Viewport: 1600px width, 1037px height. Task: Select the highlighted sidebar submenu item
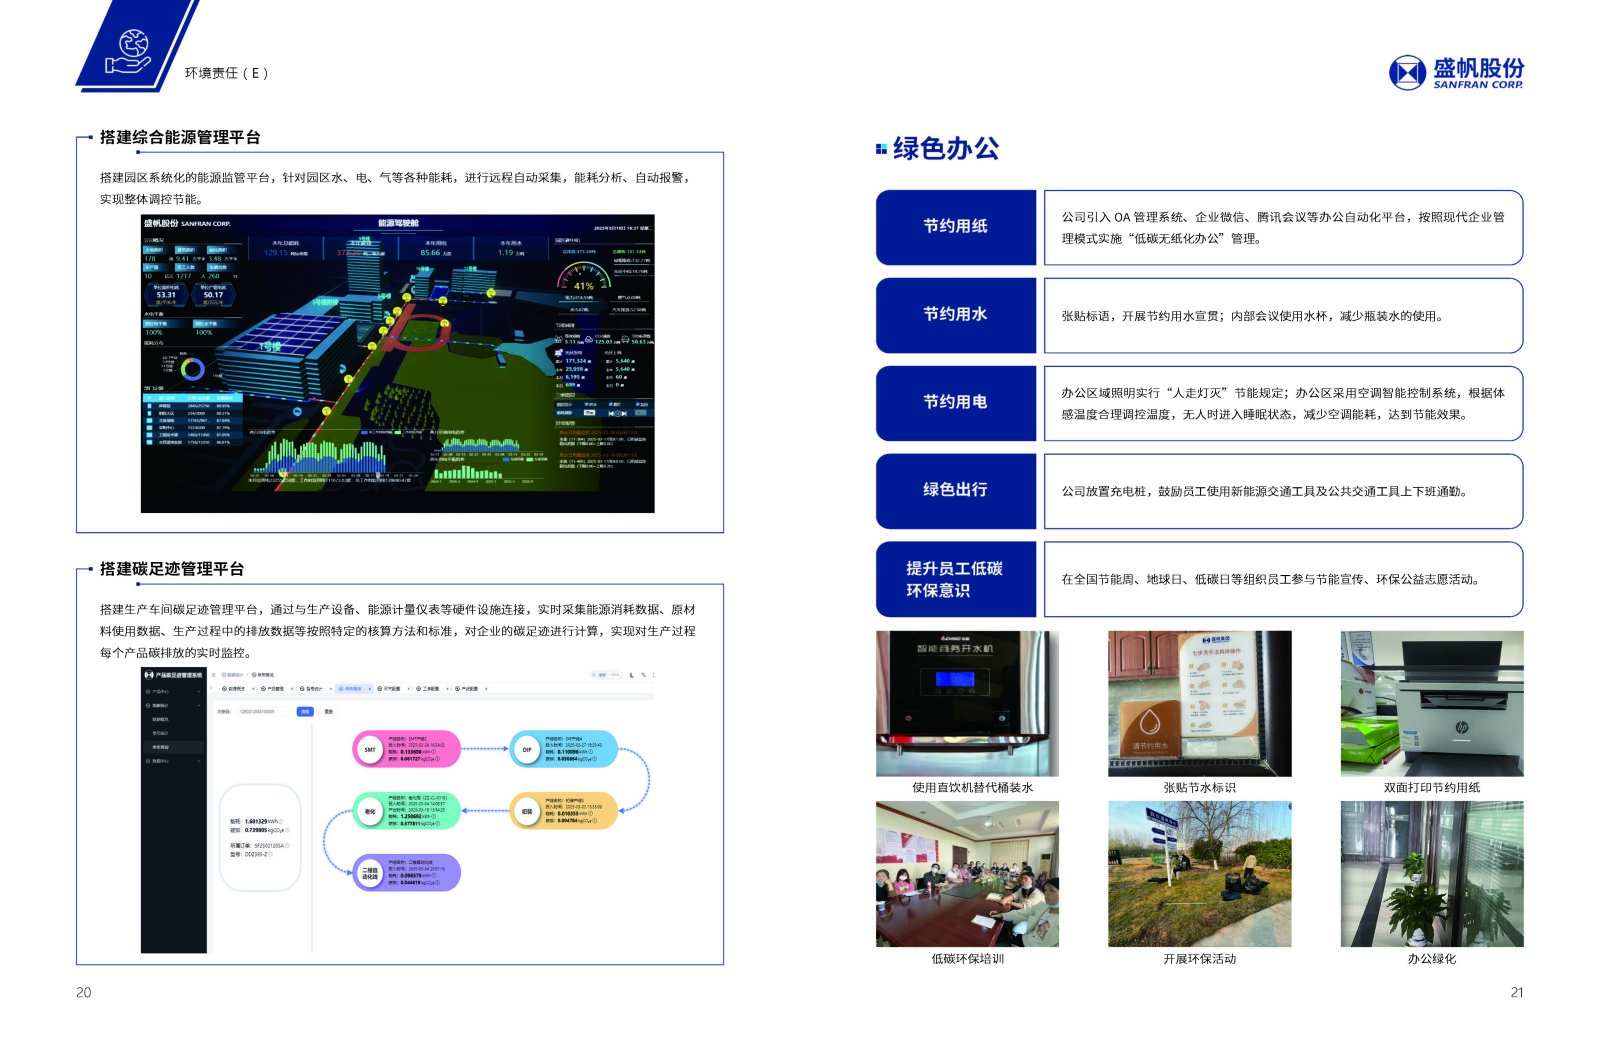(161, 747)
